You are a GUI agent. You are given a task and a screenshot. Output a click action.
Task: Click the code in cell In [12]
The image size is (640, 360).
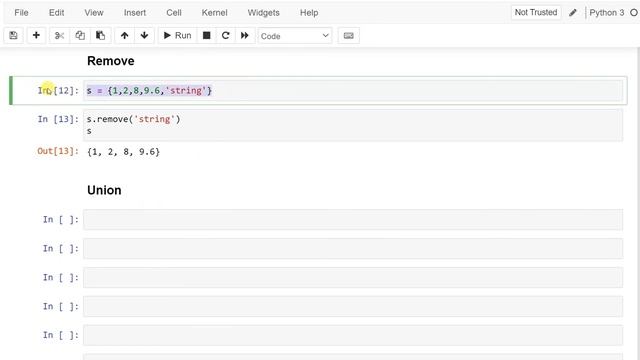tap(149, 91)
